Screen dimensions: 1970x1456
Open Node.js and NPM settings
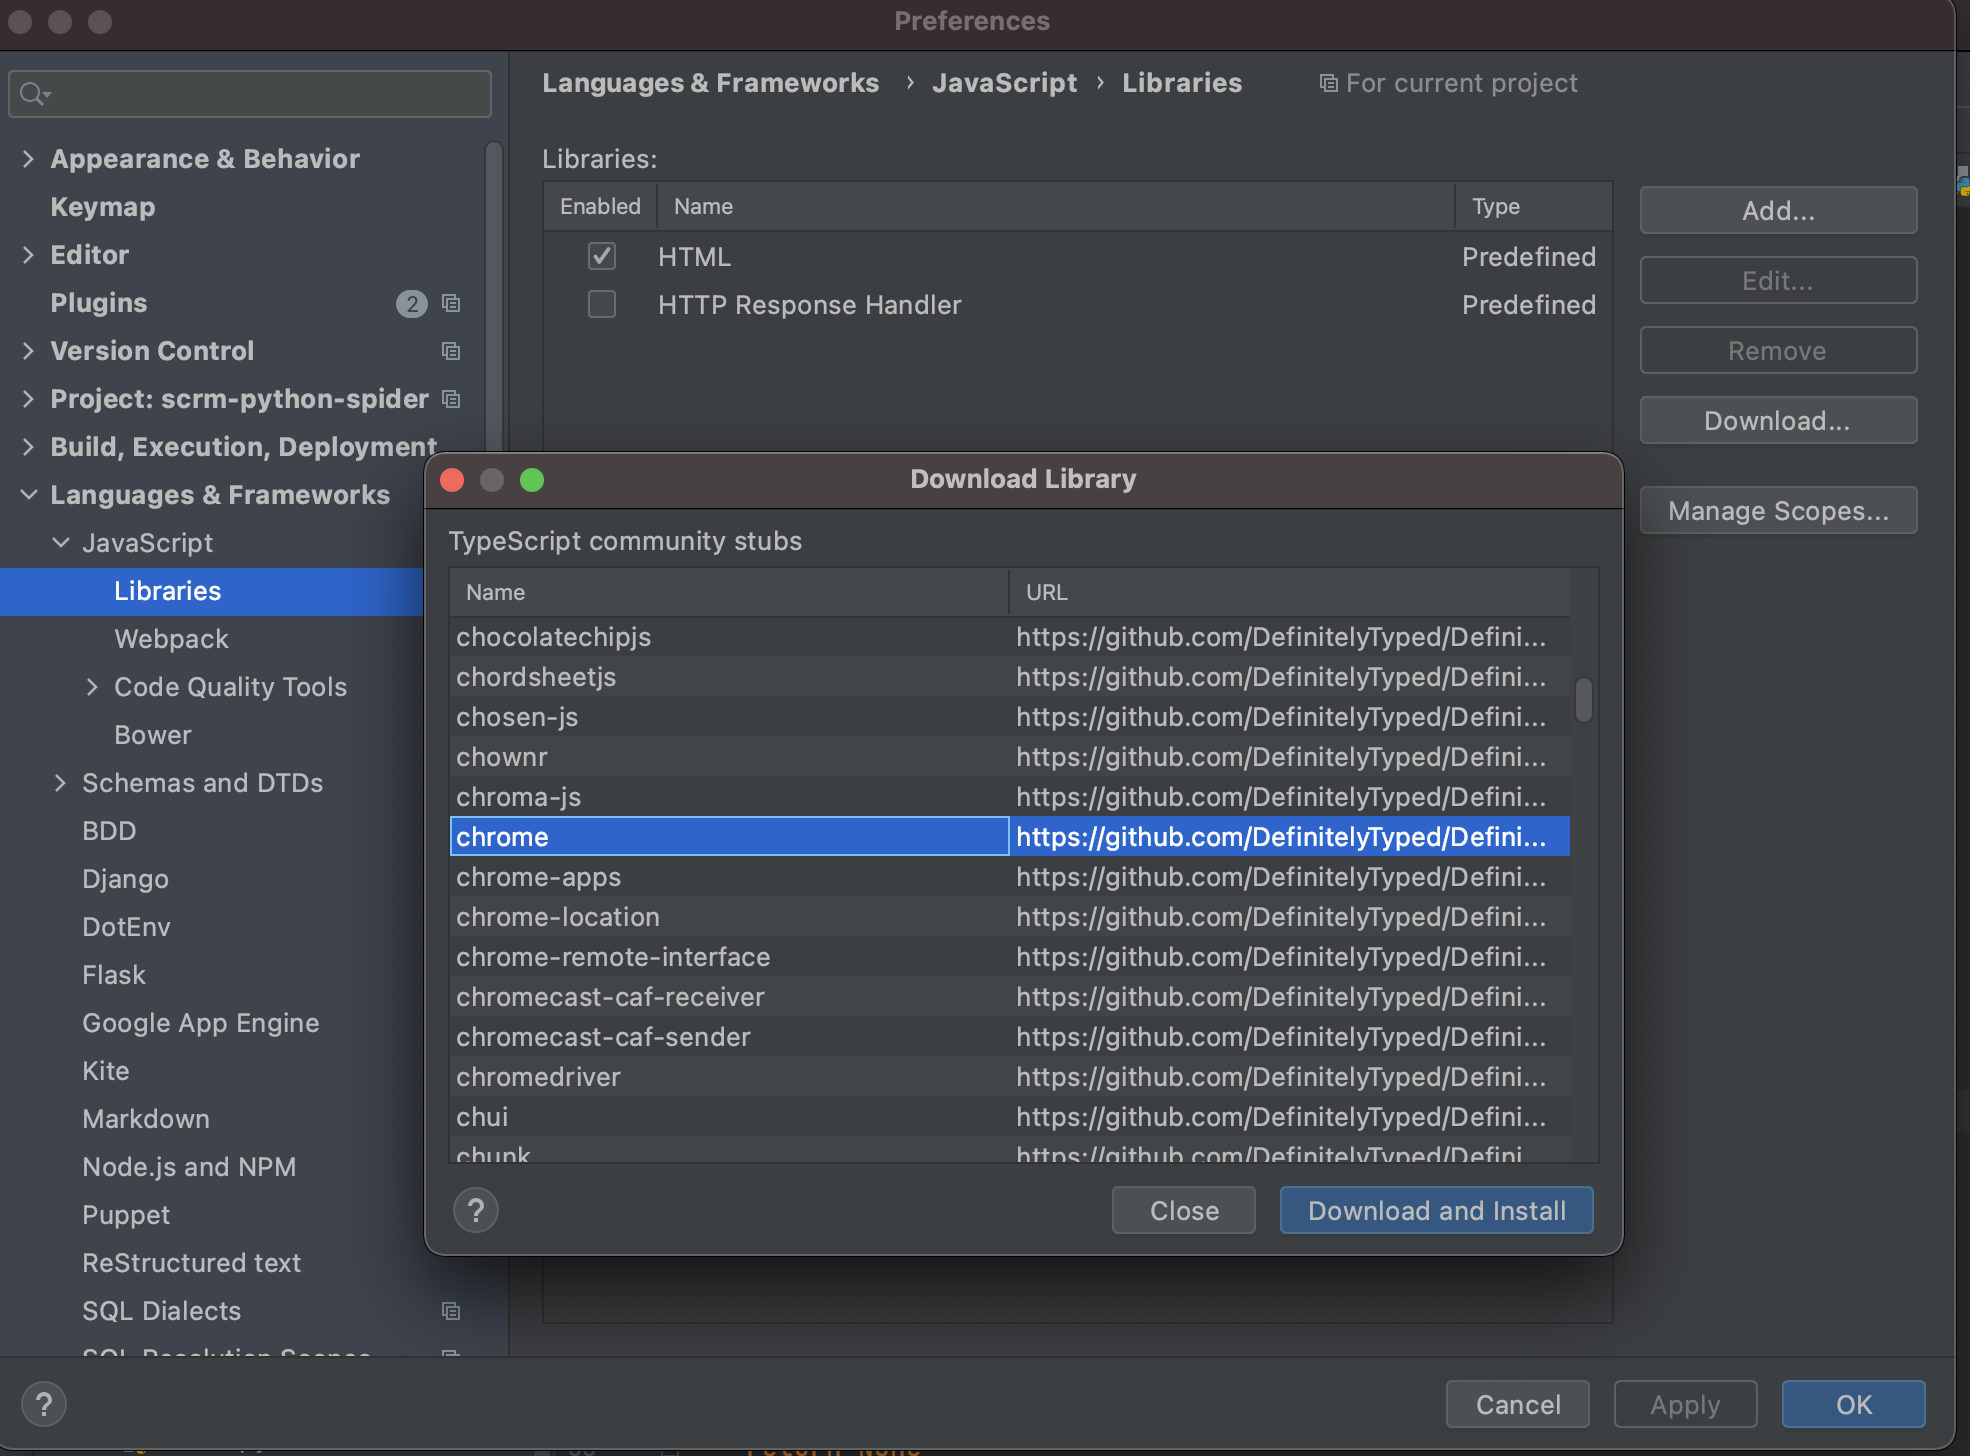pos(189,1167)
